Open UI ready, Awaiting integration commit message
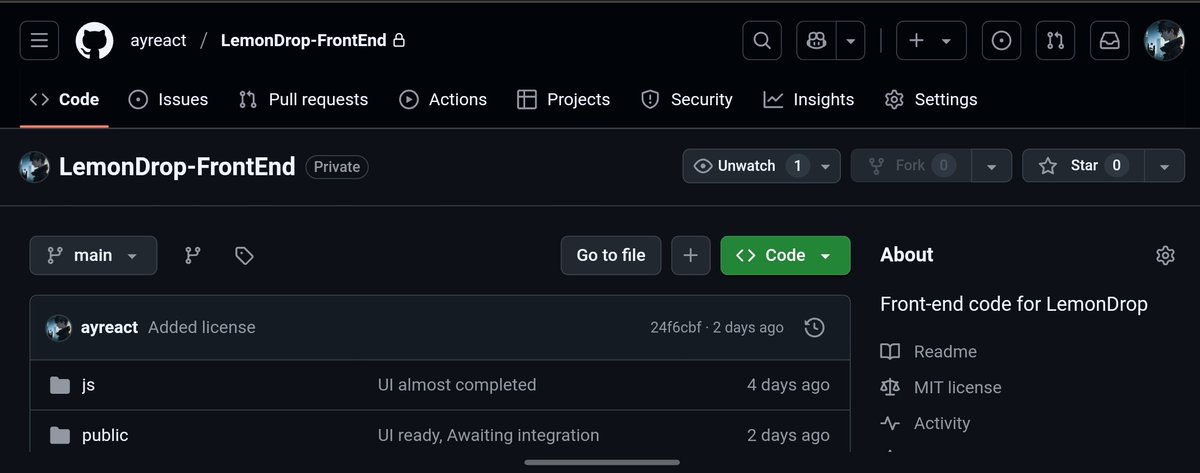The image size is (1200, 473). click(489, 435)
